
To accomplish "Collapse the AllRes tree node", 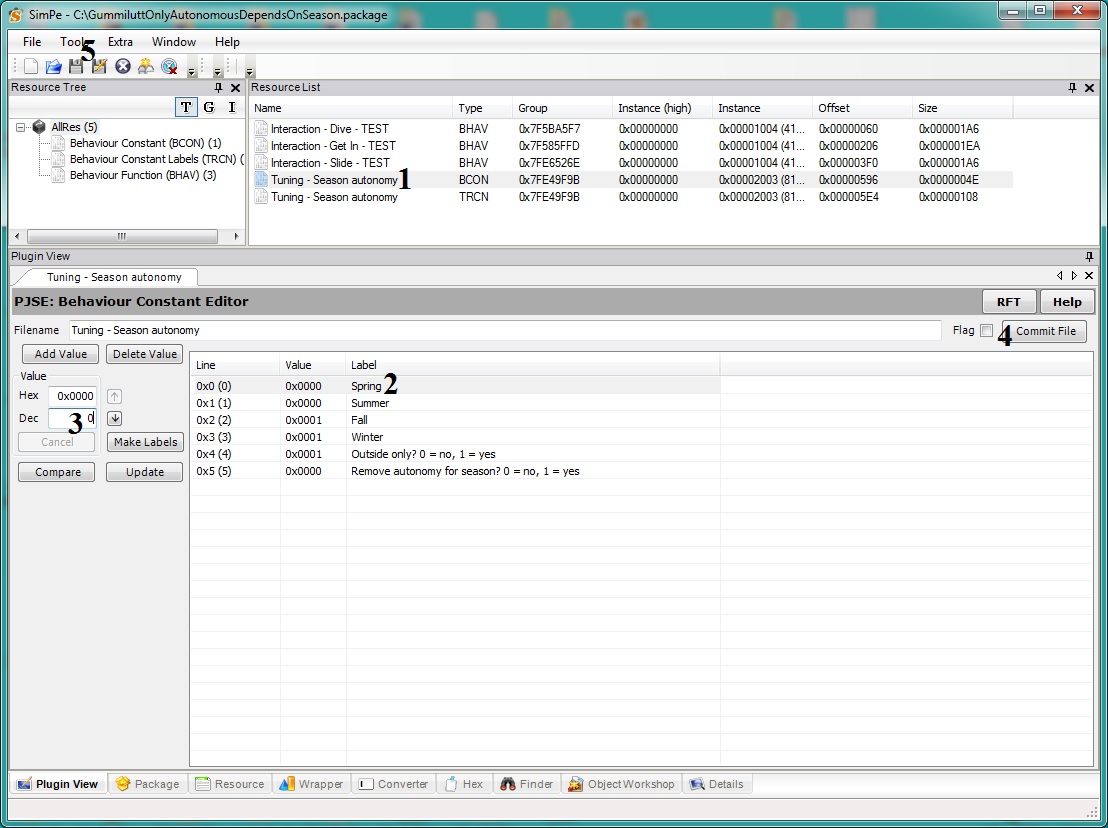I will coord(20,127).
